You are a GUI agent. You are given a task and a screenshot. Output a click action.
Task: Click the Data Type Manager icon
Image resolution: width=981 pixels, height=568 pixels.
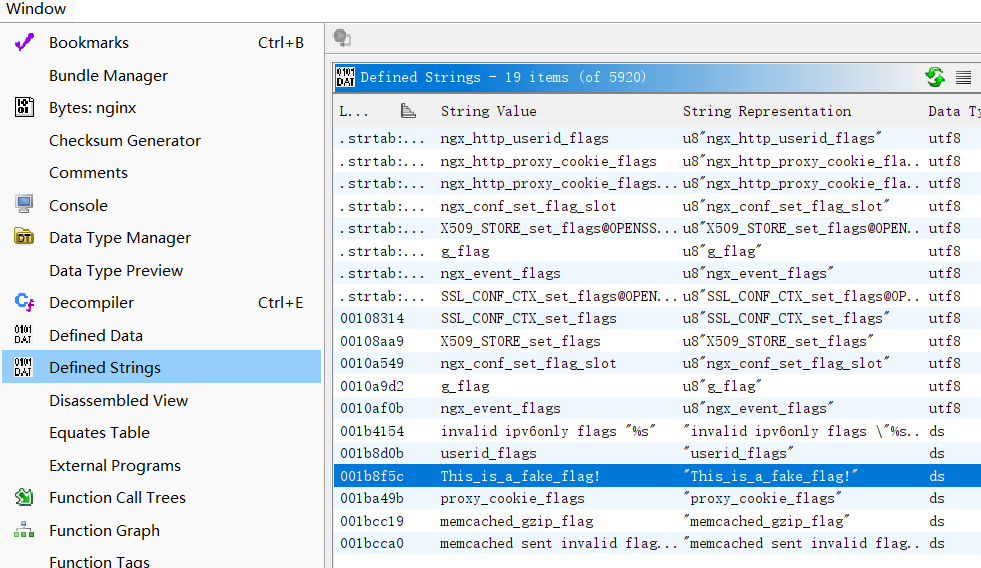pos(24,237)
